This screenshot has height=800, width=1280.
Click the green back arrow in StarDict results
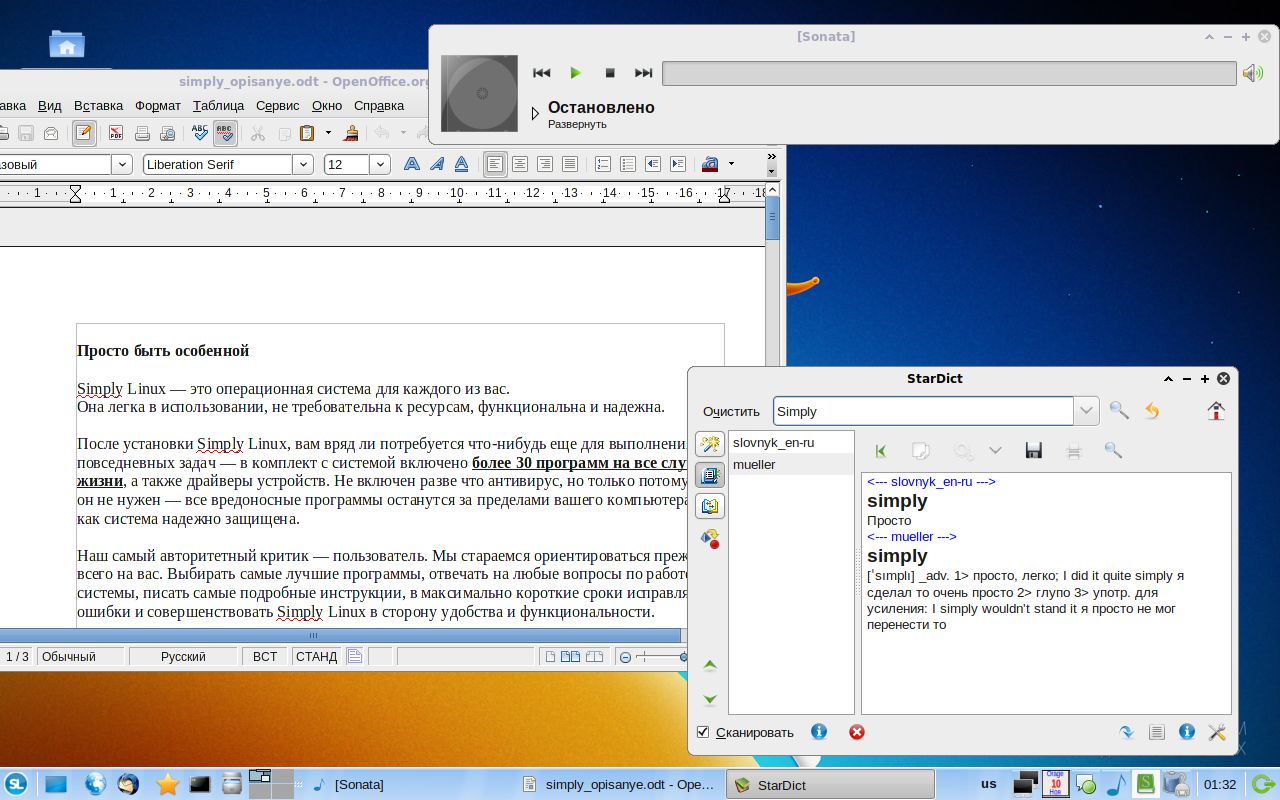pos(881,451)
